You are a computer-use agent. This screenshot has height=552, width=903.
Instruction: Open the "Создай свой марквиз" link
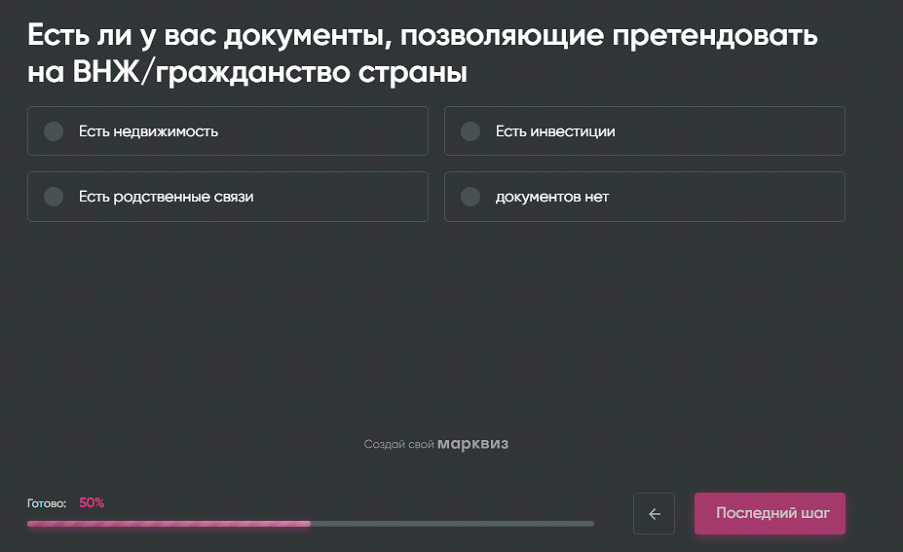coord(436,444)
